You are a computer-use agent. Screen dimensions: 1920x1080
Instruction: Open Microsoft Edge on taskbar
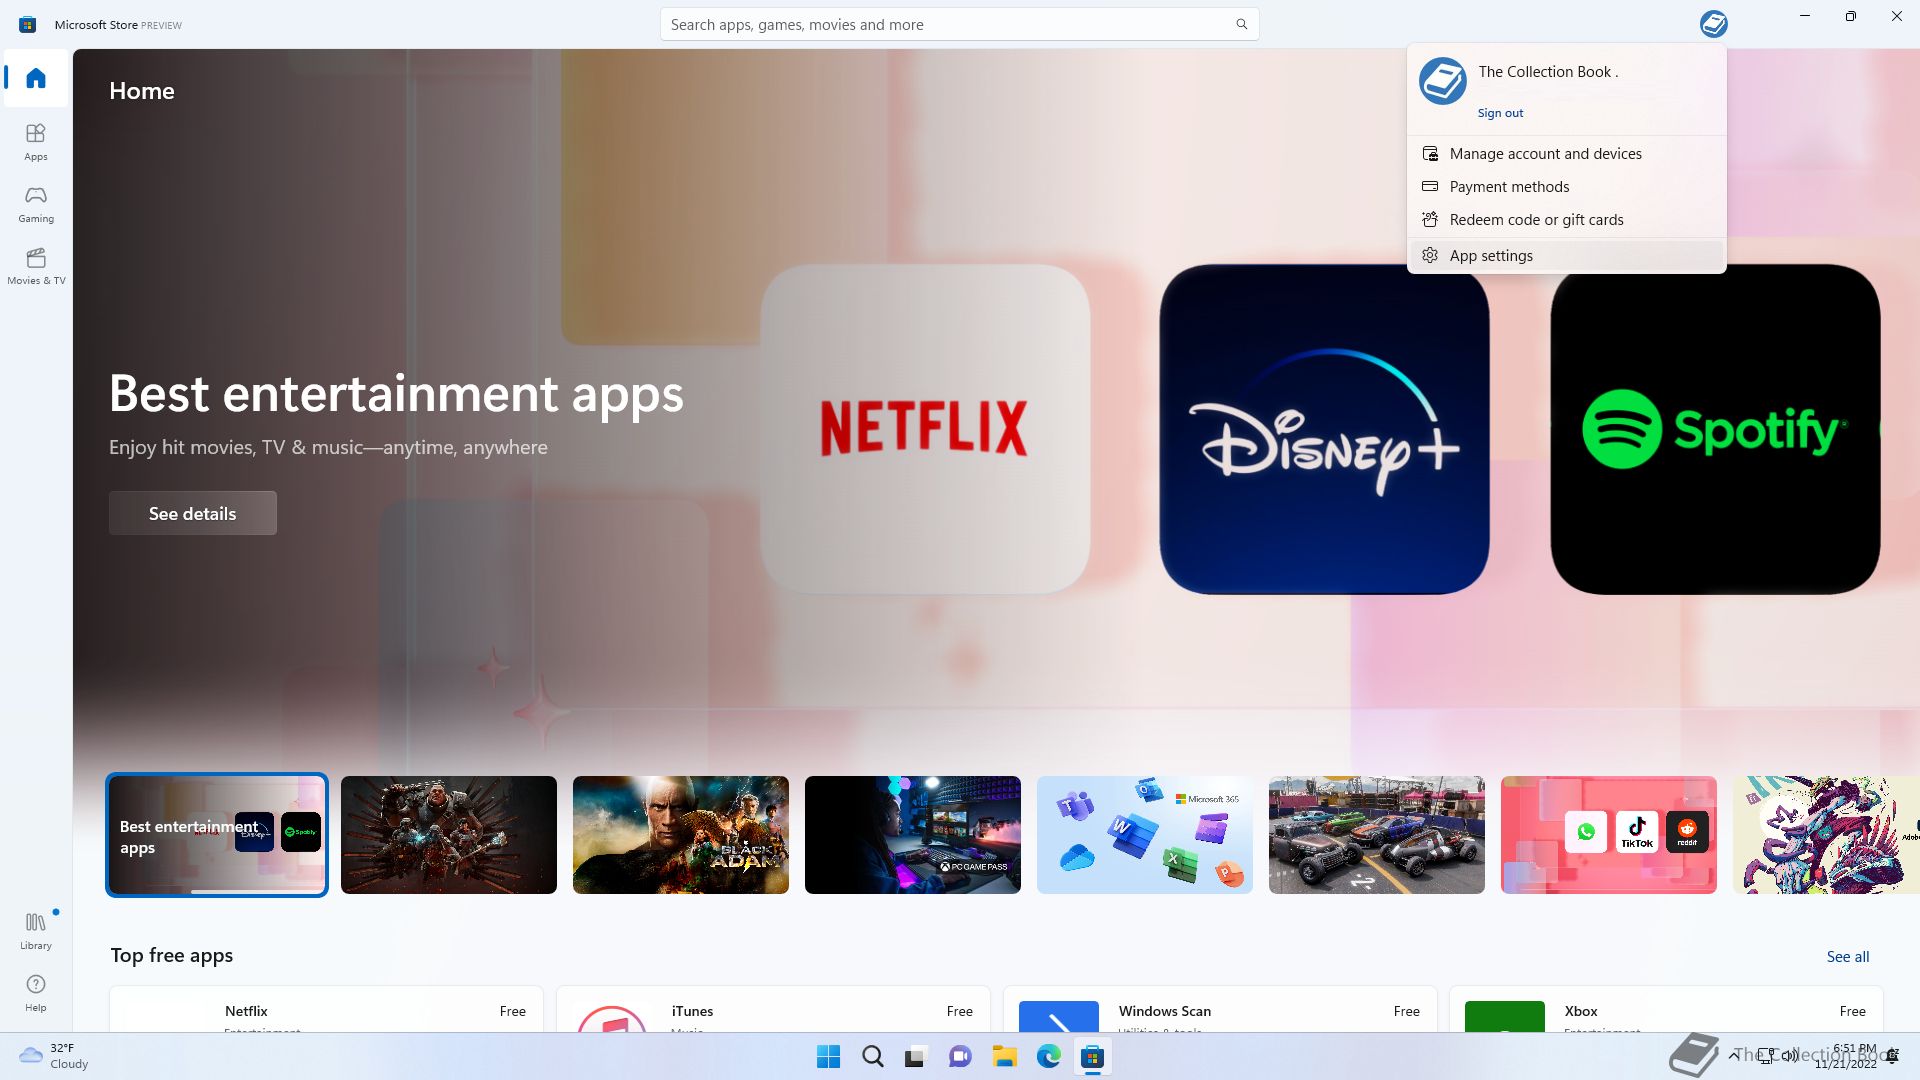tap(1048, 1057)
